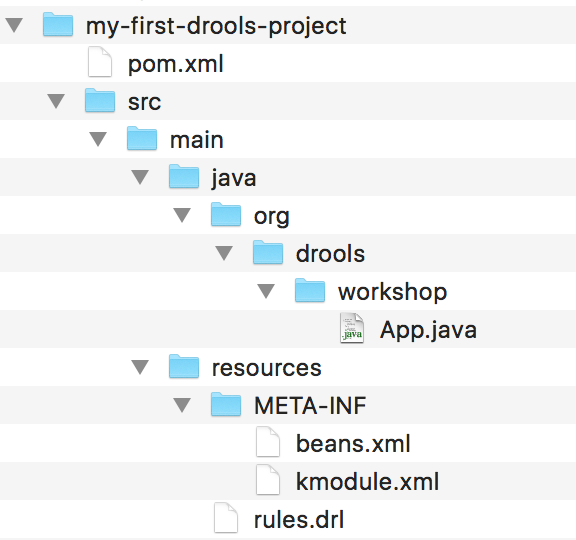The image size is (576, 540).
Task: Click the kmodule.xml file icon
Action: pyautogui.click(x=268, y=480)
